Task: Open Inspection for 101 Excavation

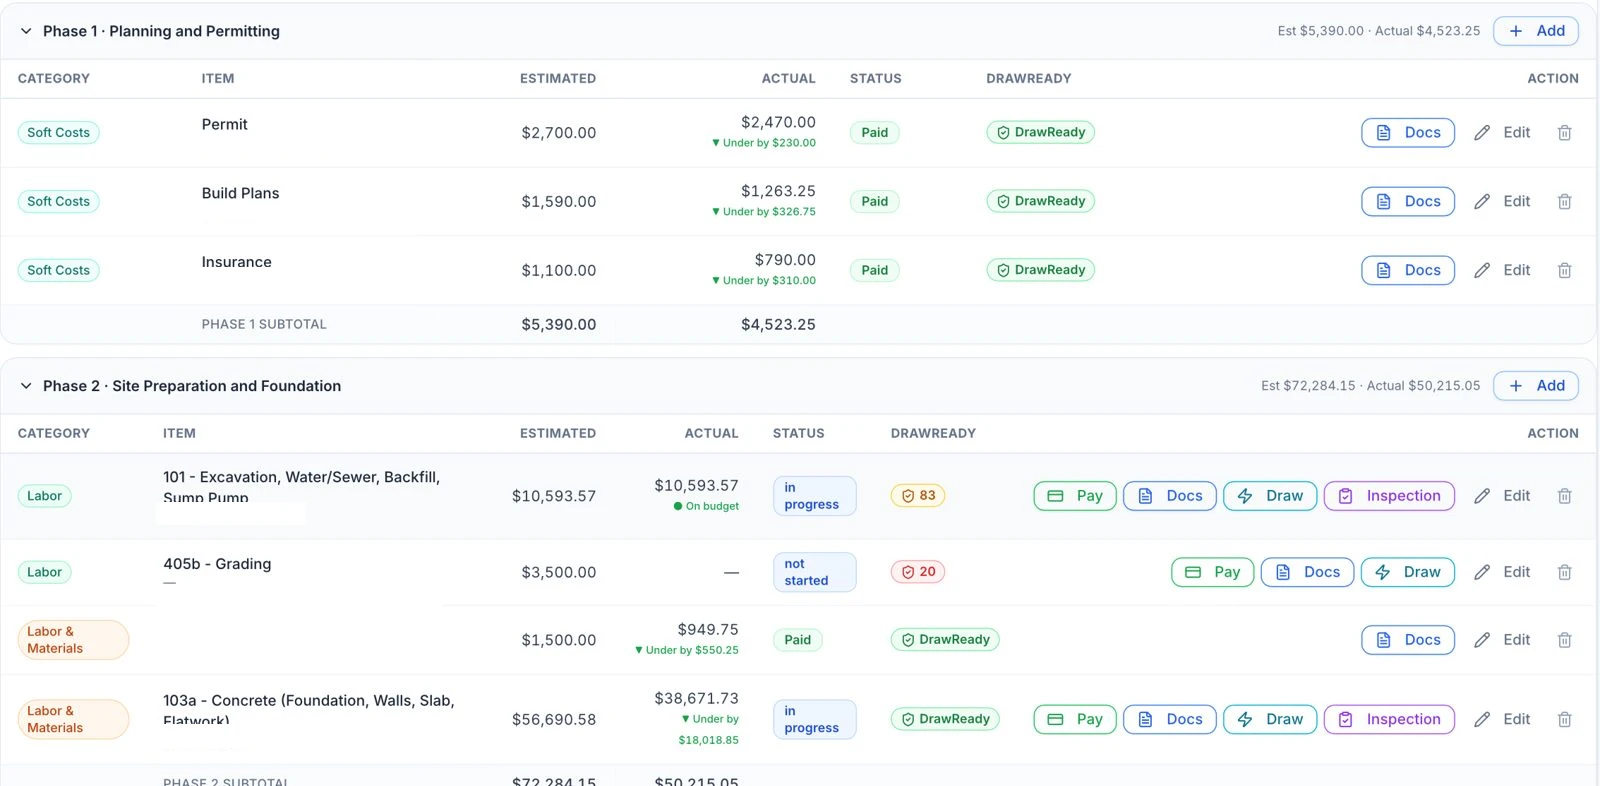Action: (1389, 496)
